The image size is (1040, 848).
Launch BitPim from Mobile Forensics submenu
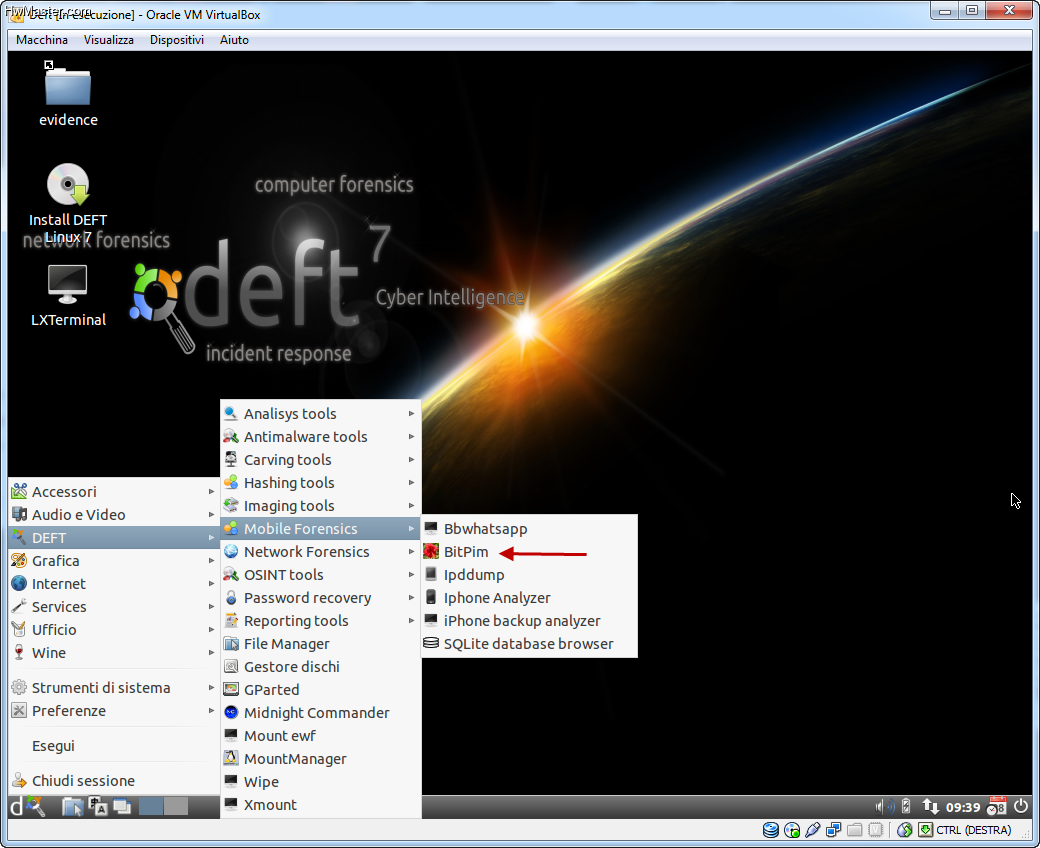[529, 552]
